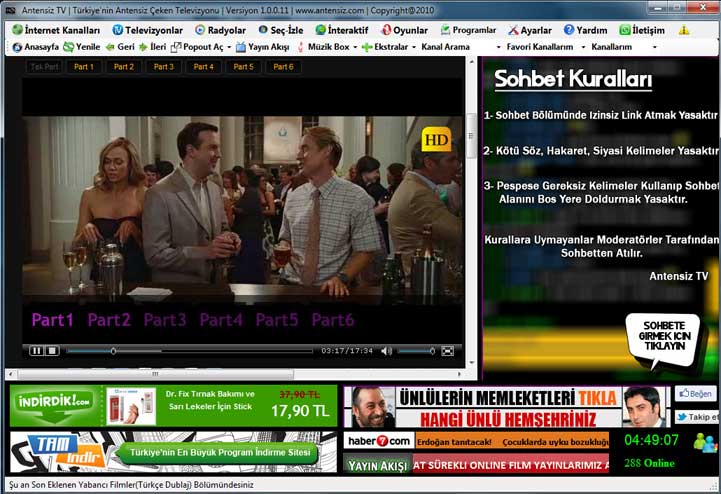This screenshot has width=721, height=494.
Task: Open Yardım help
Action: pyautogui.click(x=585, y=30)
